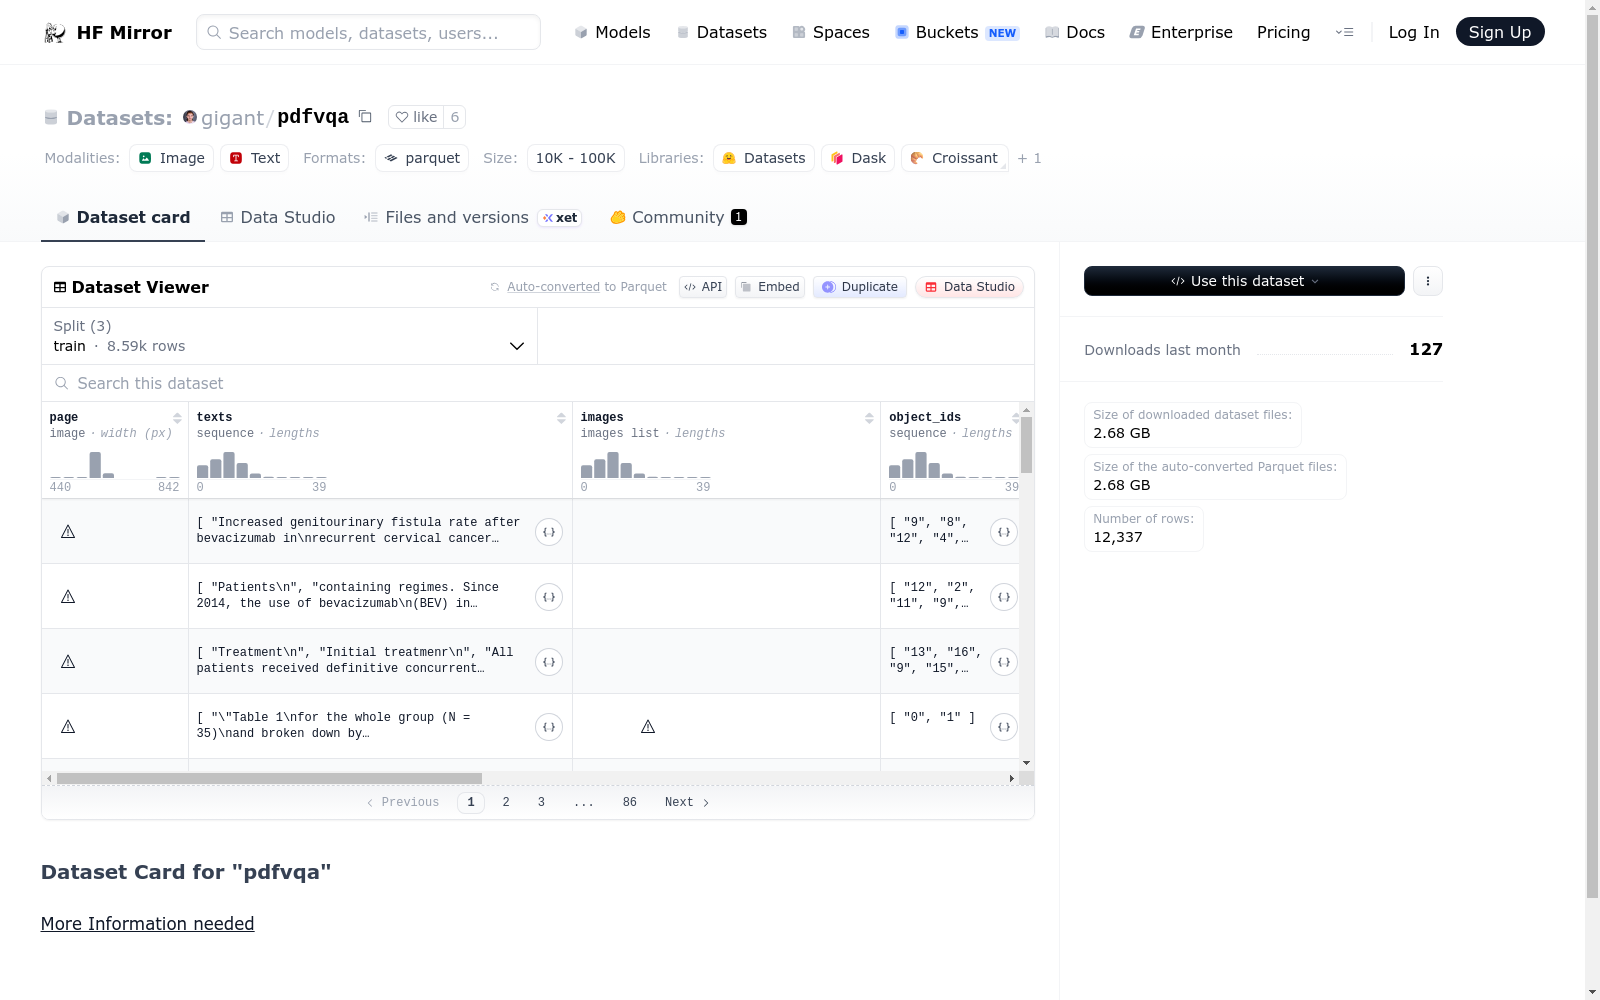Open the more options kebab menu

[x=1428, y=281]
